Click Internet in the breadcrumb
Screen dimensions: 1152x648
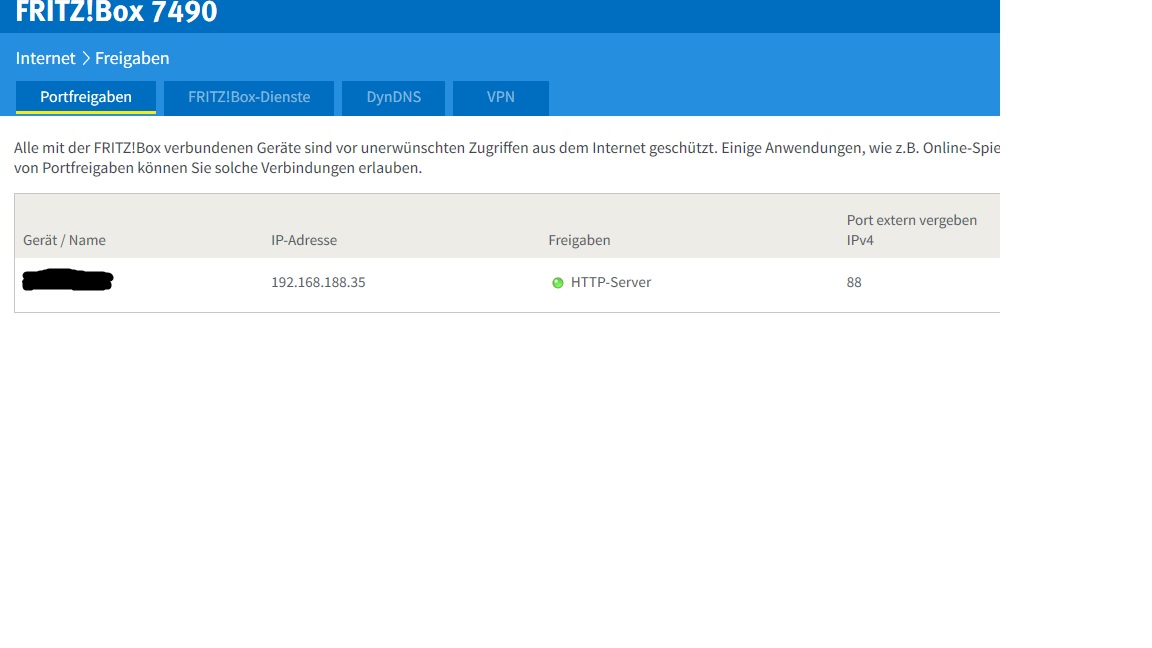pyautogui.click(x=46, y=58)
